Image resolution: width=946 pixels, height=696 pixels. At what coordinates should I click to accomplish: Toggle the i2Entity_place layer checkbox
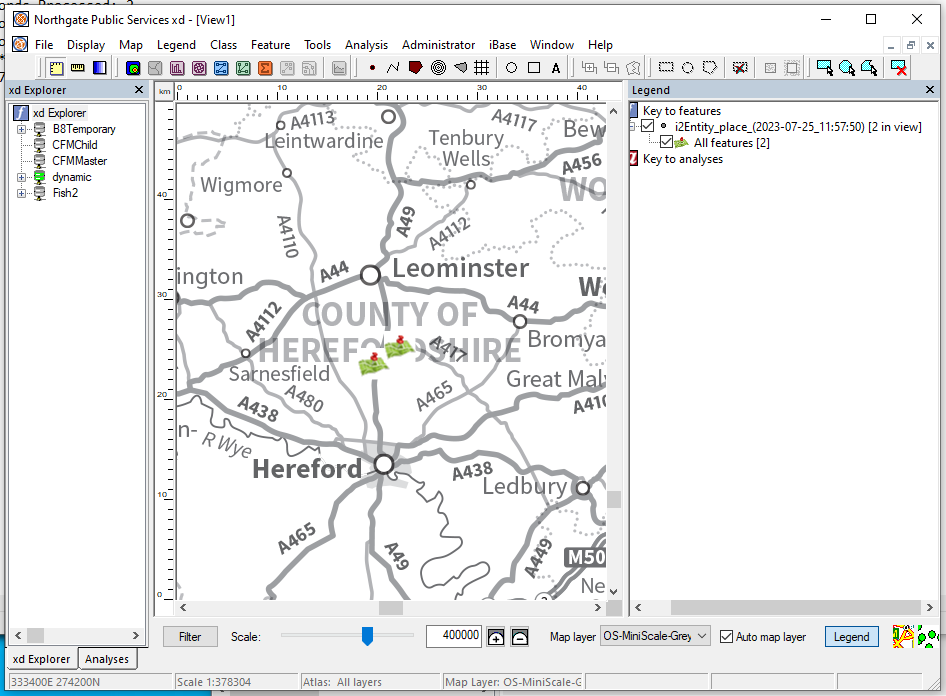pos(647,125)
